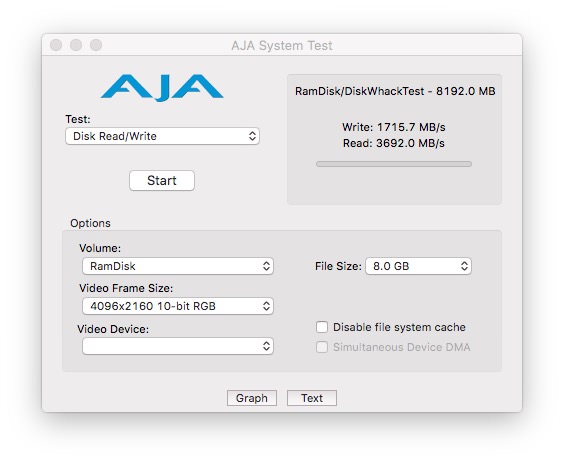Screen dimensions: 564x462
Task: Click the AJA logo
Action: 162,87
